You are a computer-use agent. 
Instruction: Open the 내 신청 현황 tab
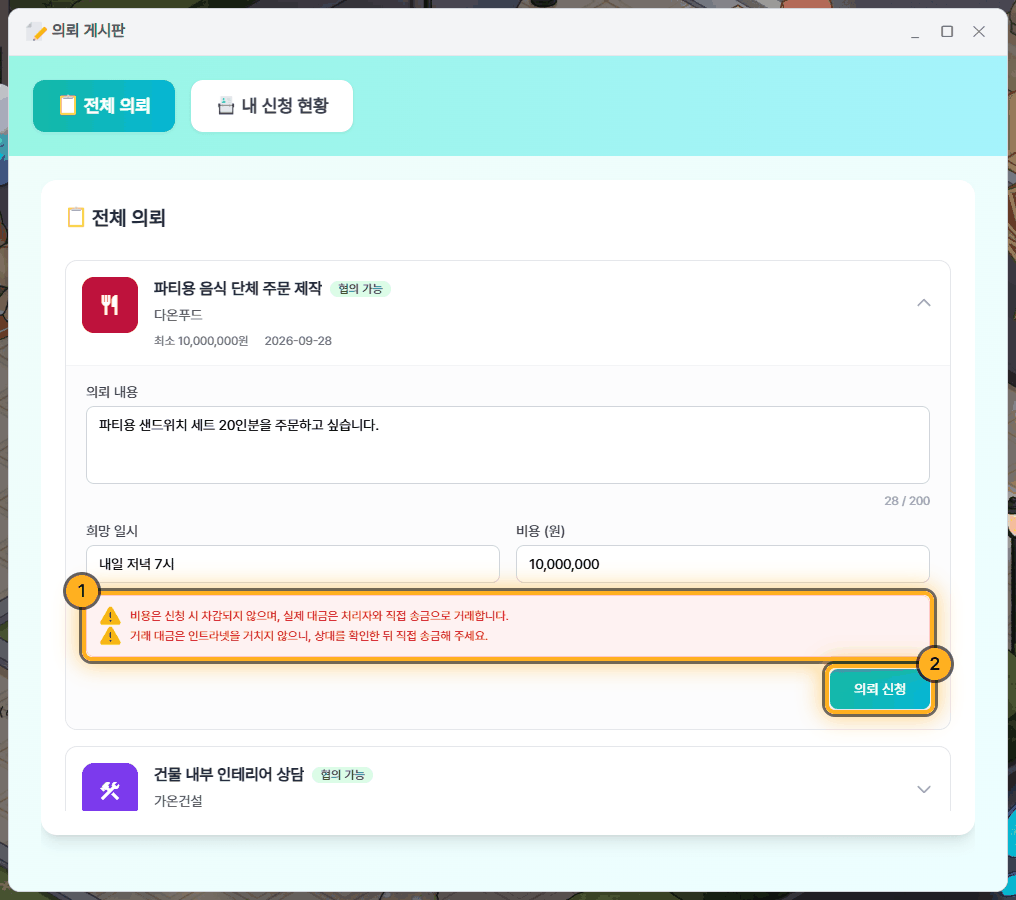coord(271,106)
